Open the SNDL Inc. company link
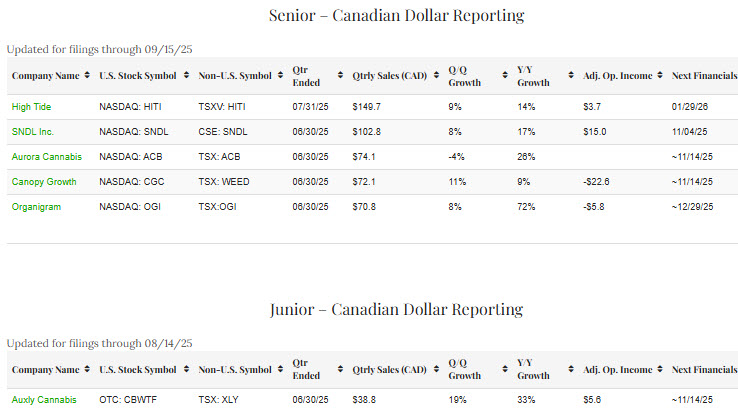738x409 pixels. pos(32,131)
